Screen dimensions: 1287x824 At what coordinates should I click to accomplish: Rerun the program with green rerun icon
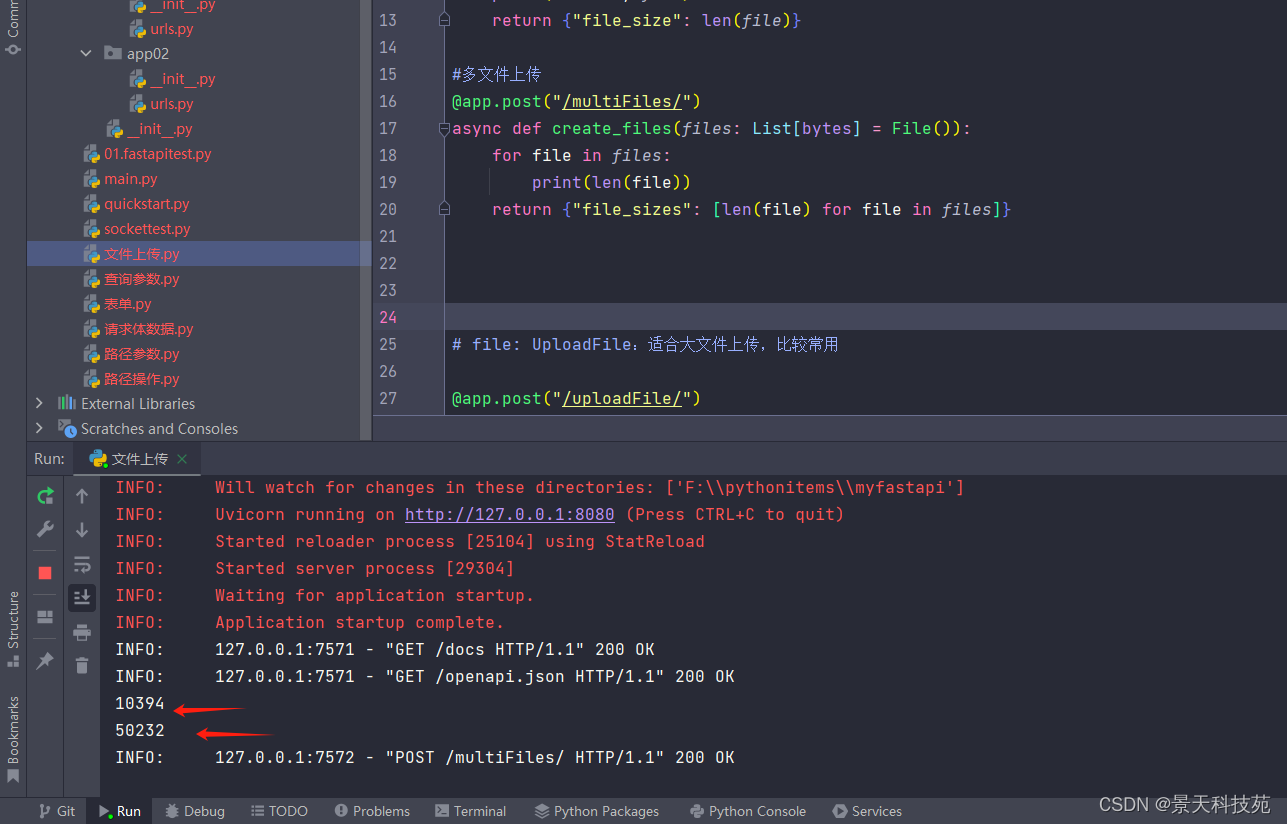(x=45, y=496)
